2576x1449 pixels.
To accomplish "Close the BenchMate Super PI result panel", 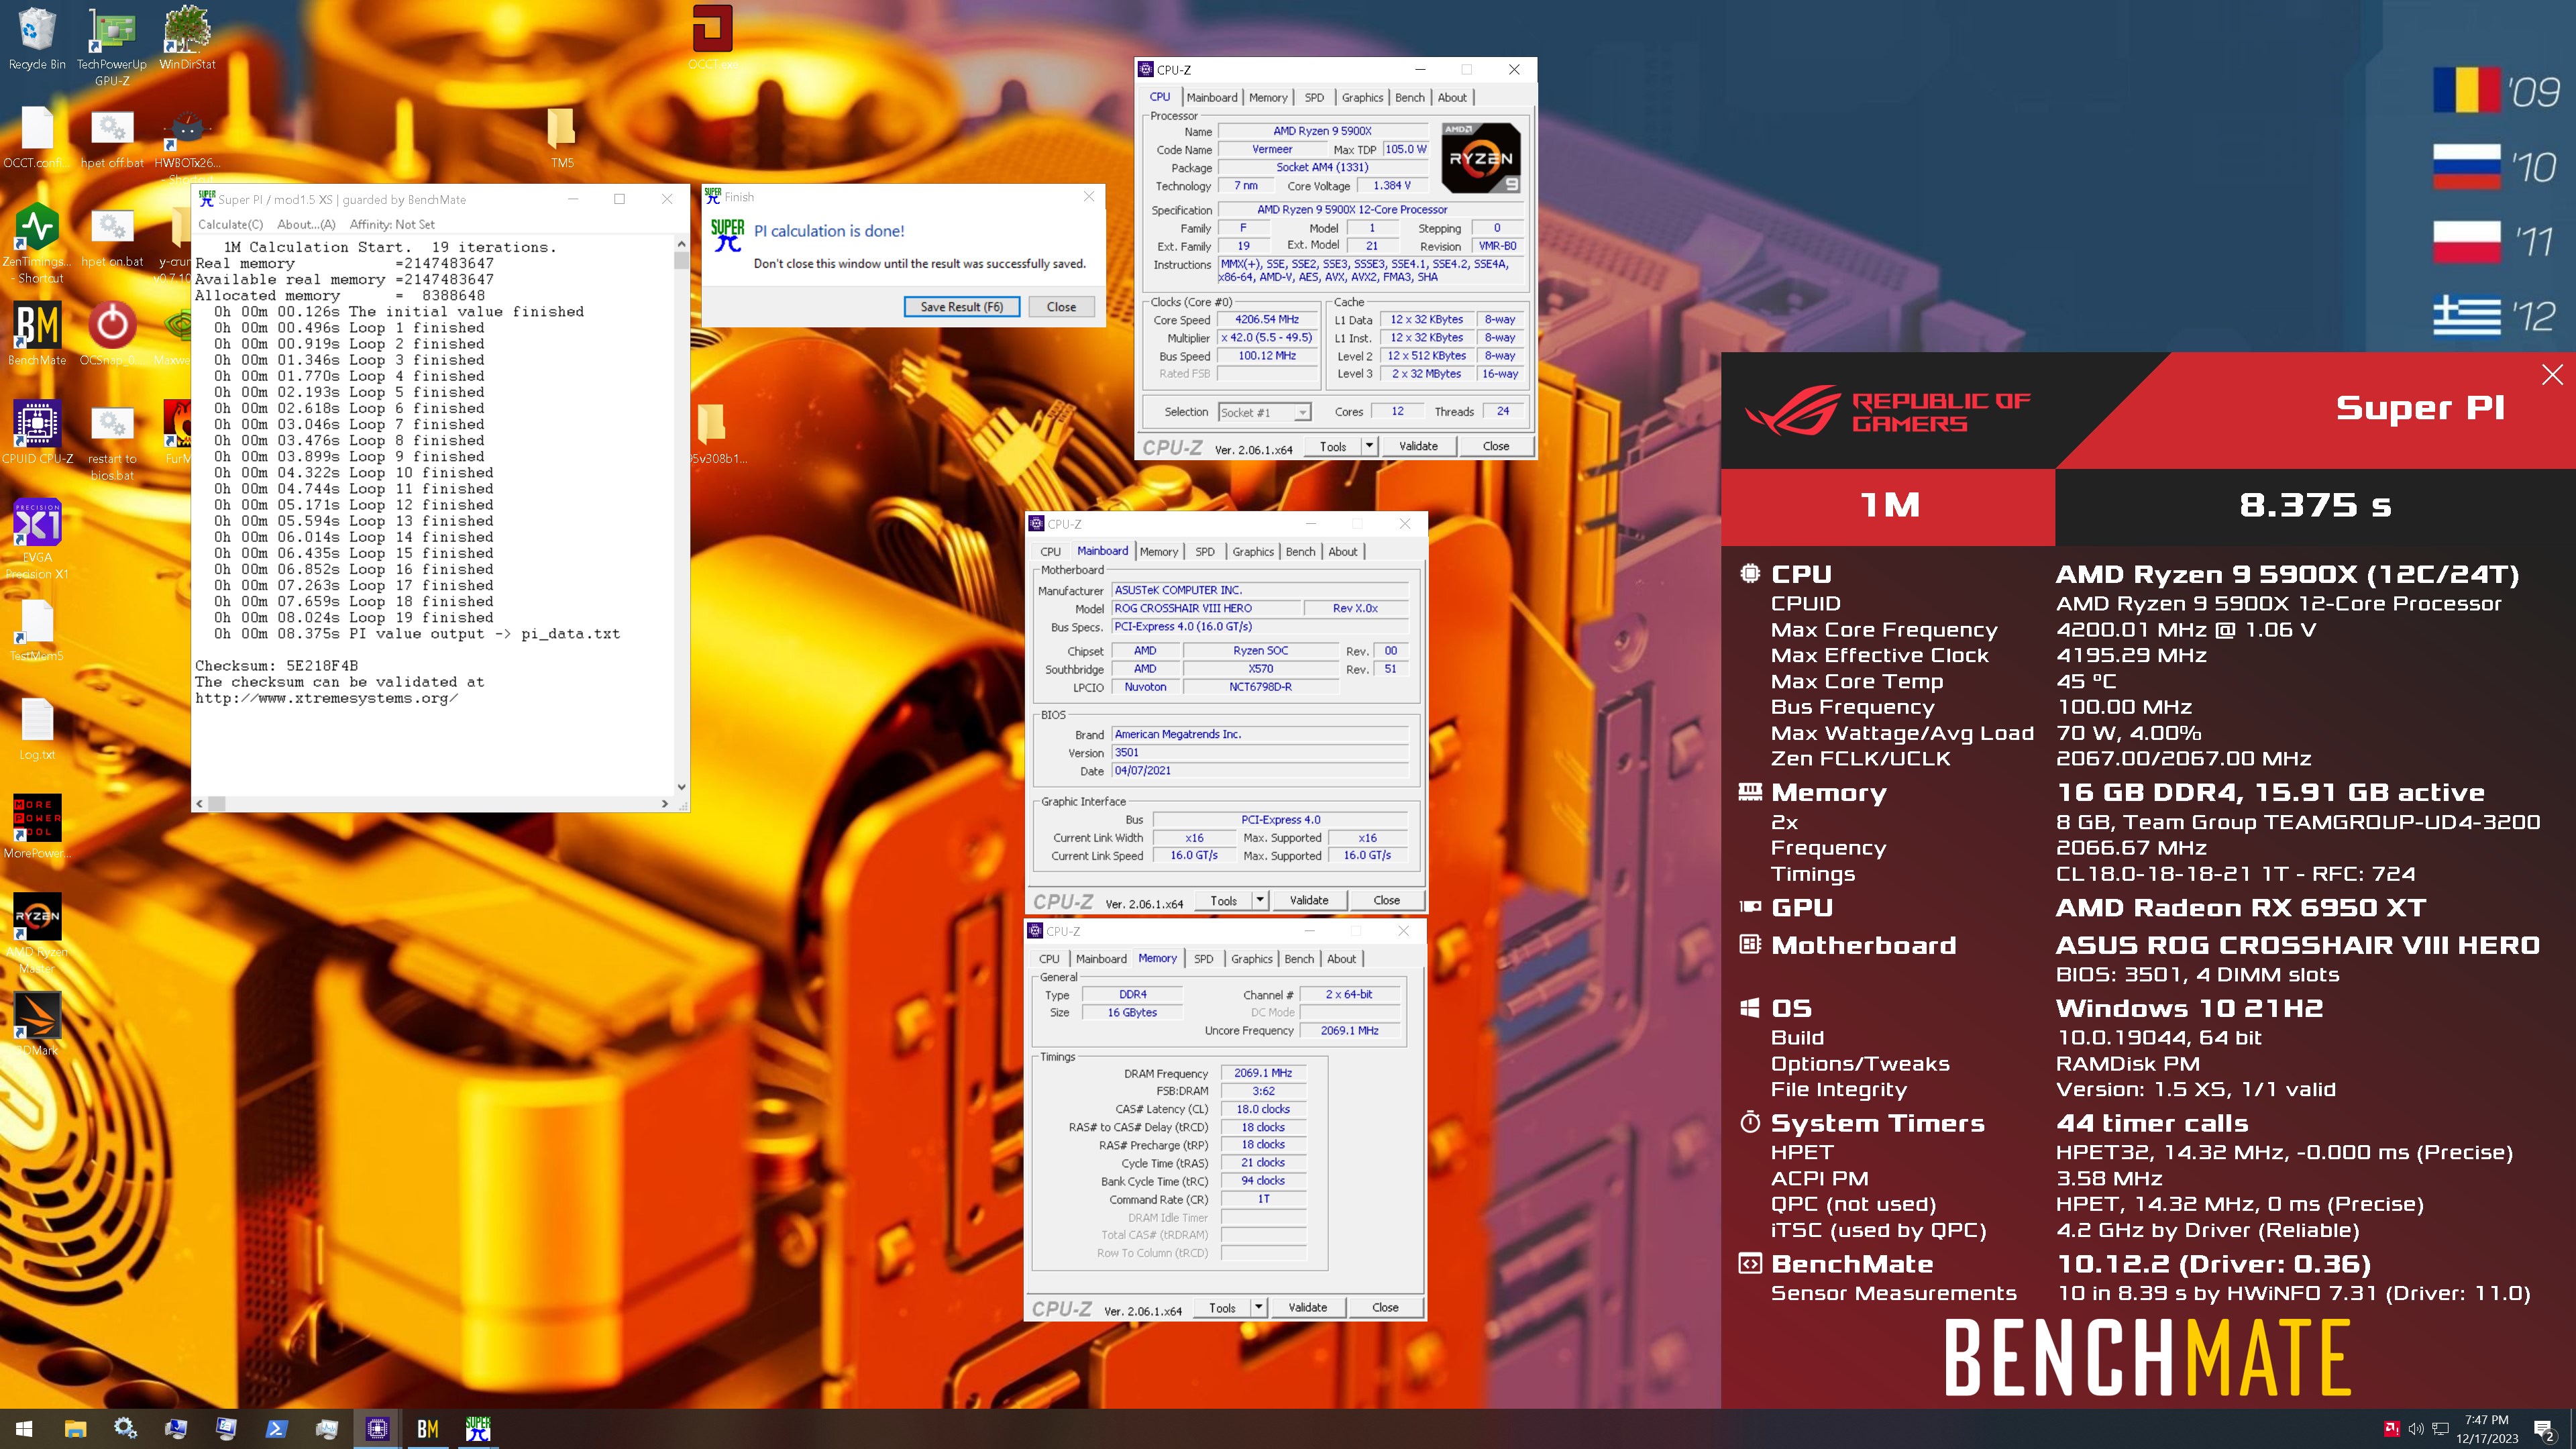I will (2552, 375).
